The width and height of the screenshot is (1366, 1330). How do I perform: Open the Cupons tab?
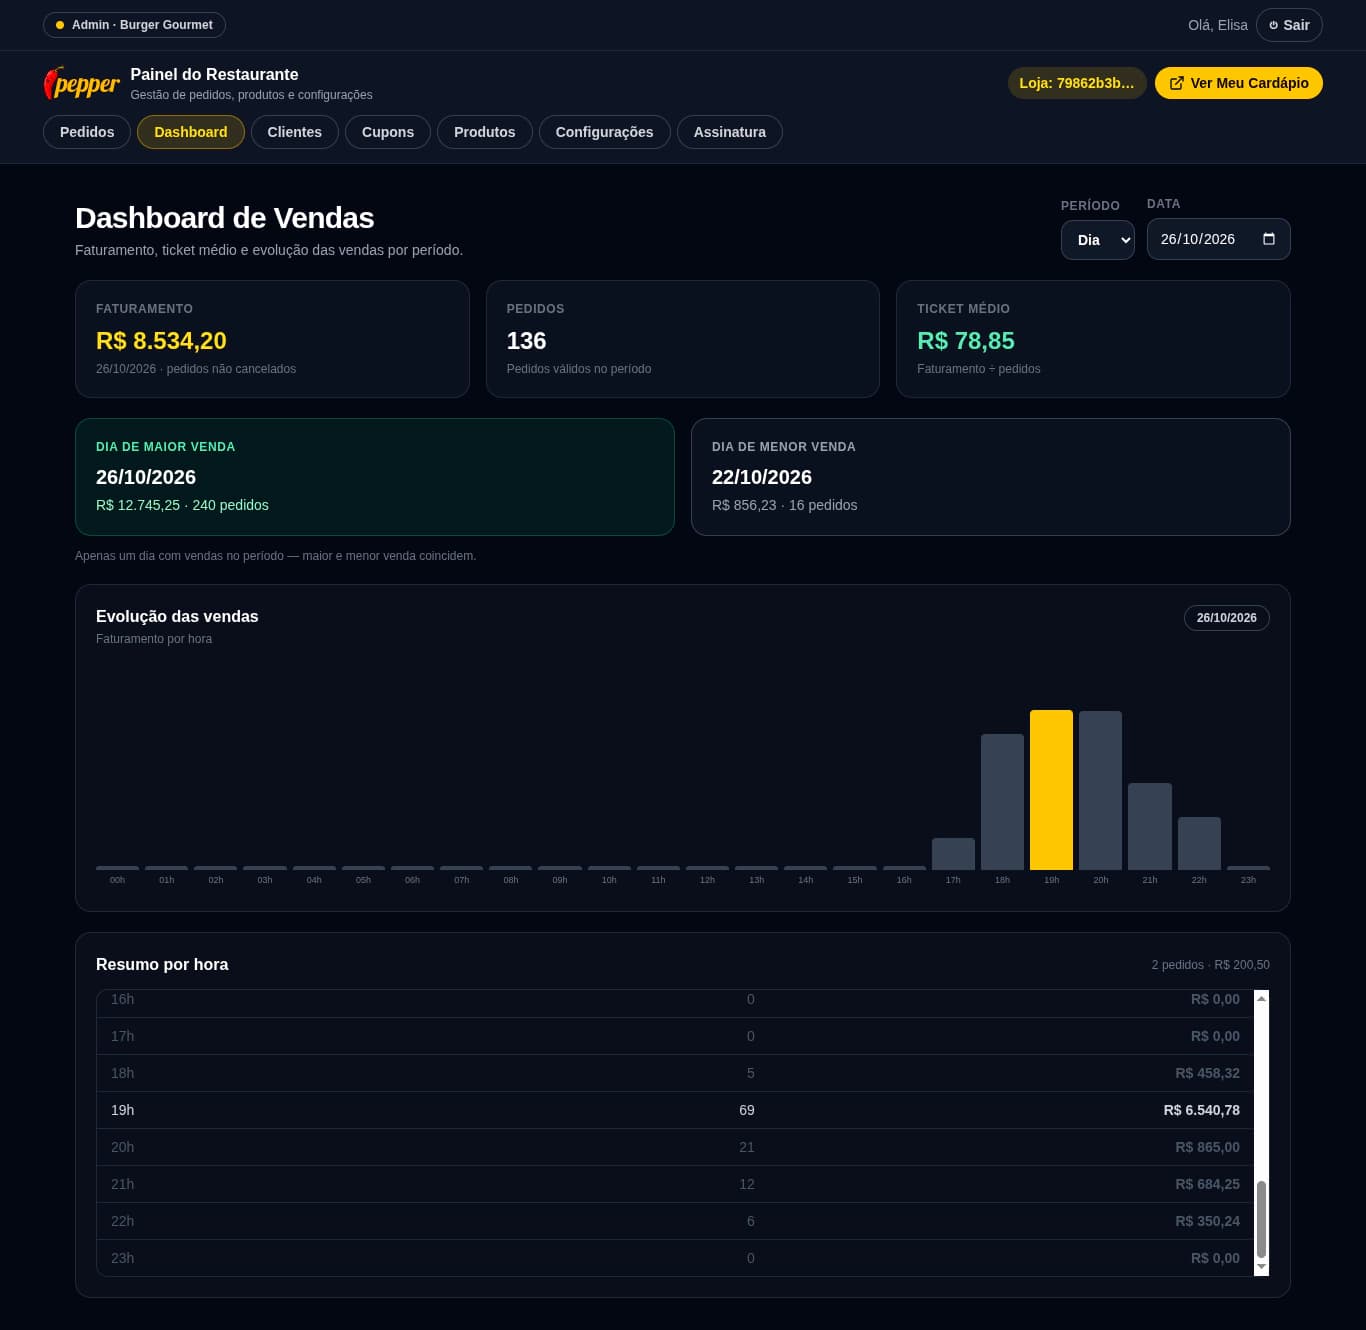[387, 132]
